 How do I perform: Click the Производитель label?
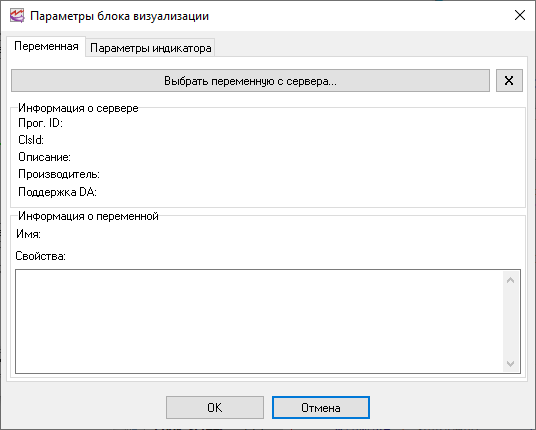pyautogui.click(x=59, y=174)
